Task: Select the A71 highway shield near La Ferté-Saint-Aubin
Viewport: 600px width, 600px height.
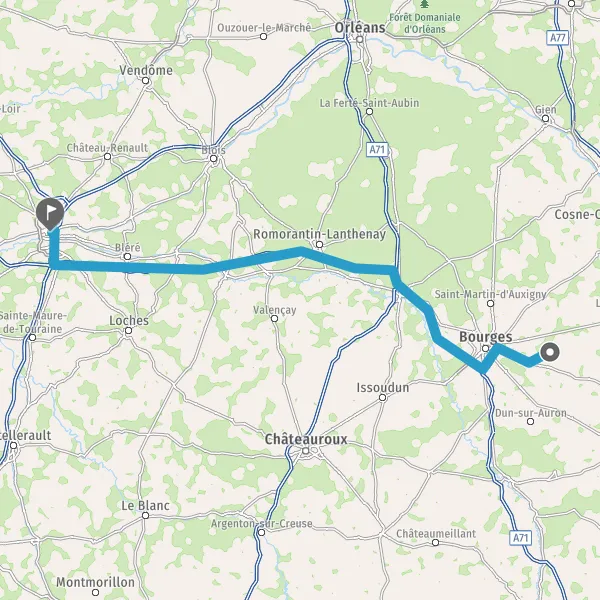Action: click(378, 150)
